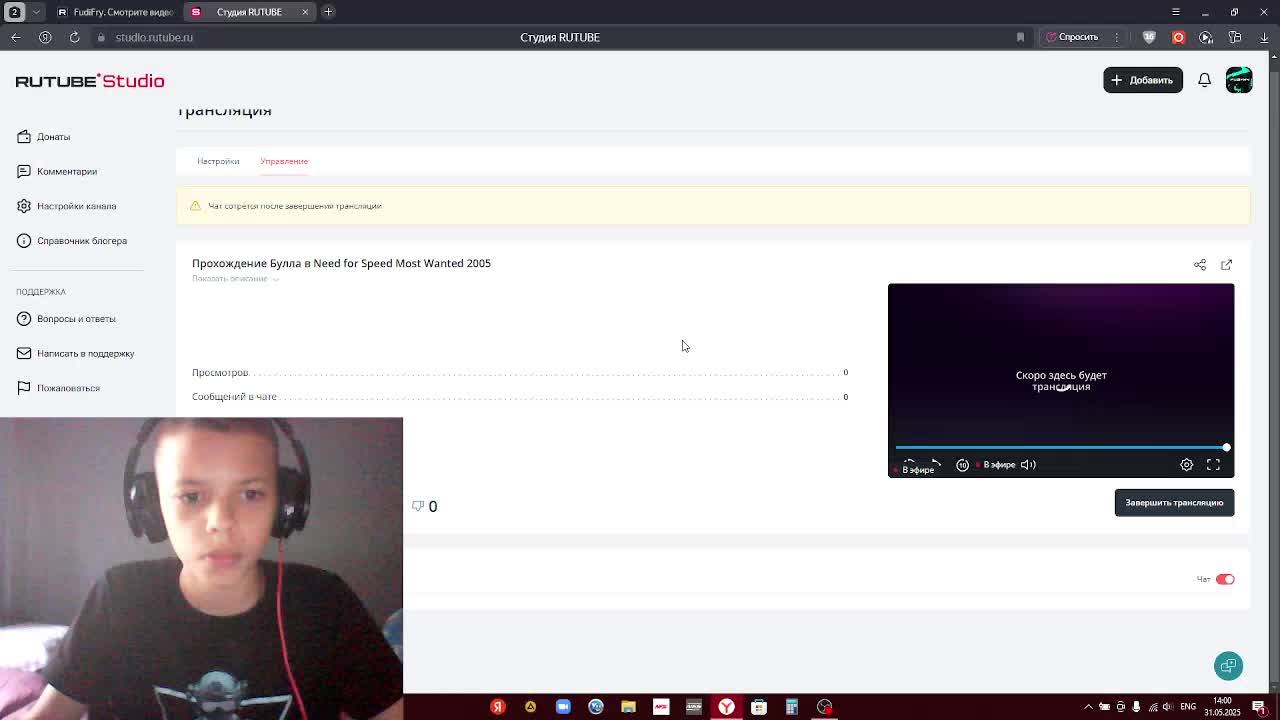Switch to the Настройки tab
This screenshot has width=1280, height=720.
coord(218,161)
